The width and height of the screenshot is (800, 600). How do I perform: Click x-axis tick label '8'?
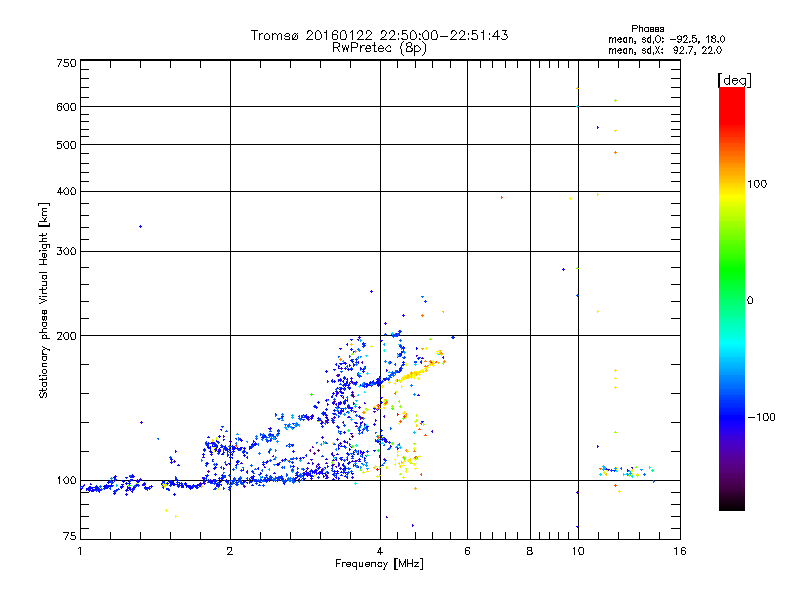tap(530, 551)
